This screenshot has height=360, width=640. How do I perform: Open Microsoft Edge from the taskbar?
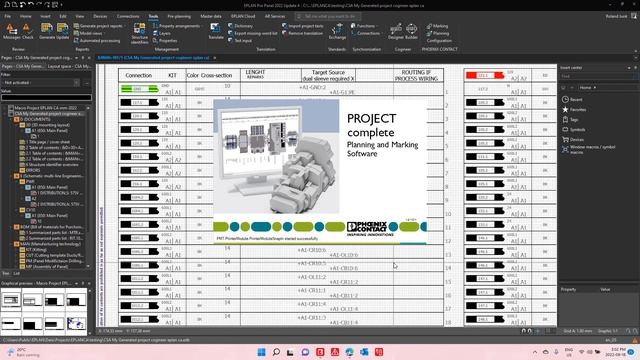coord(349,352)
